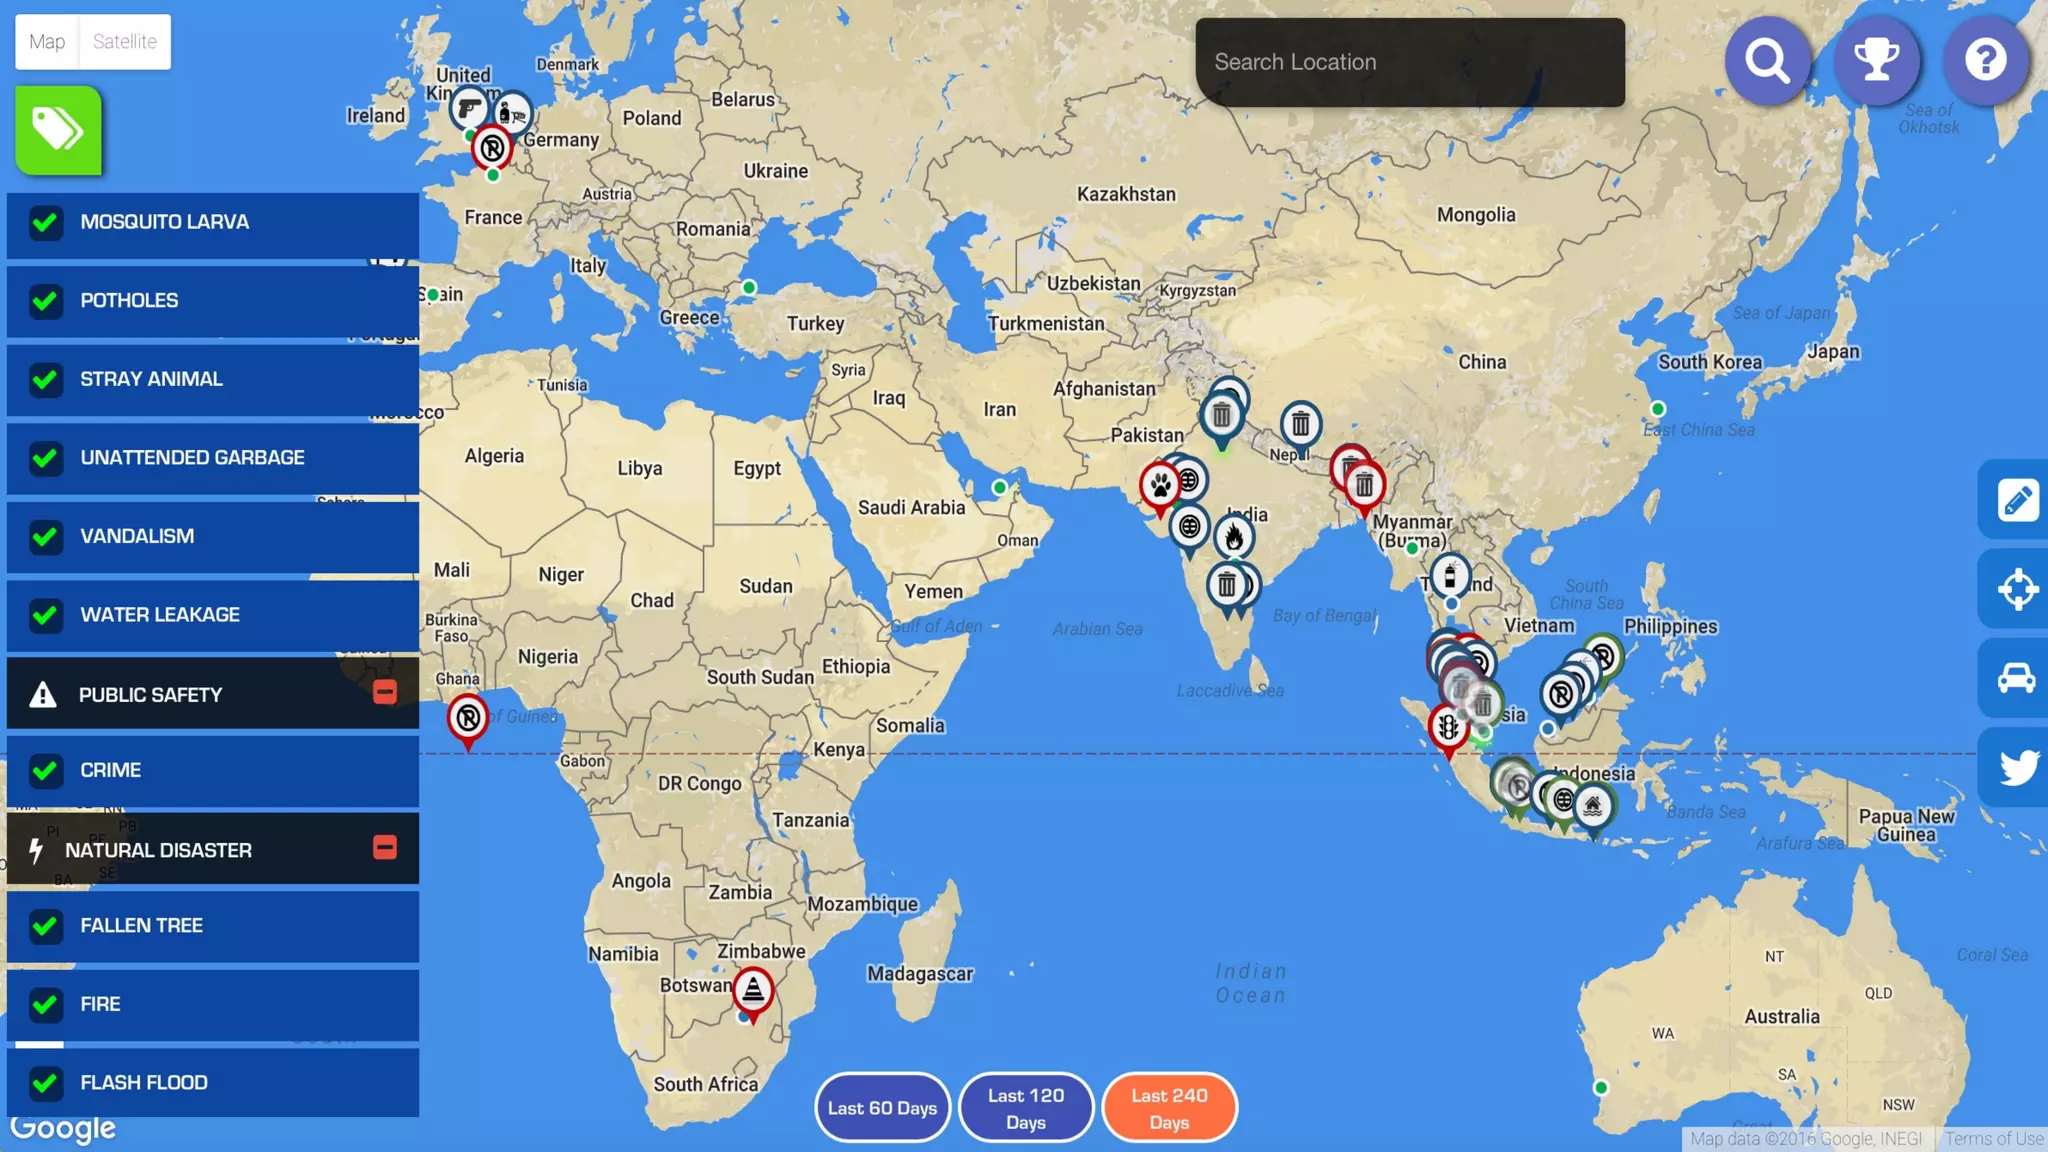Open the trophy leaderboard button

1876,61
